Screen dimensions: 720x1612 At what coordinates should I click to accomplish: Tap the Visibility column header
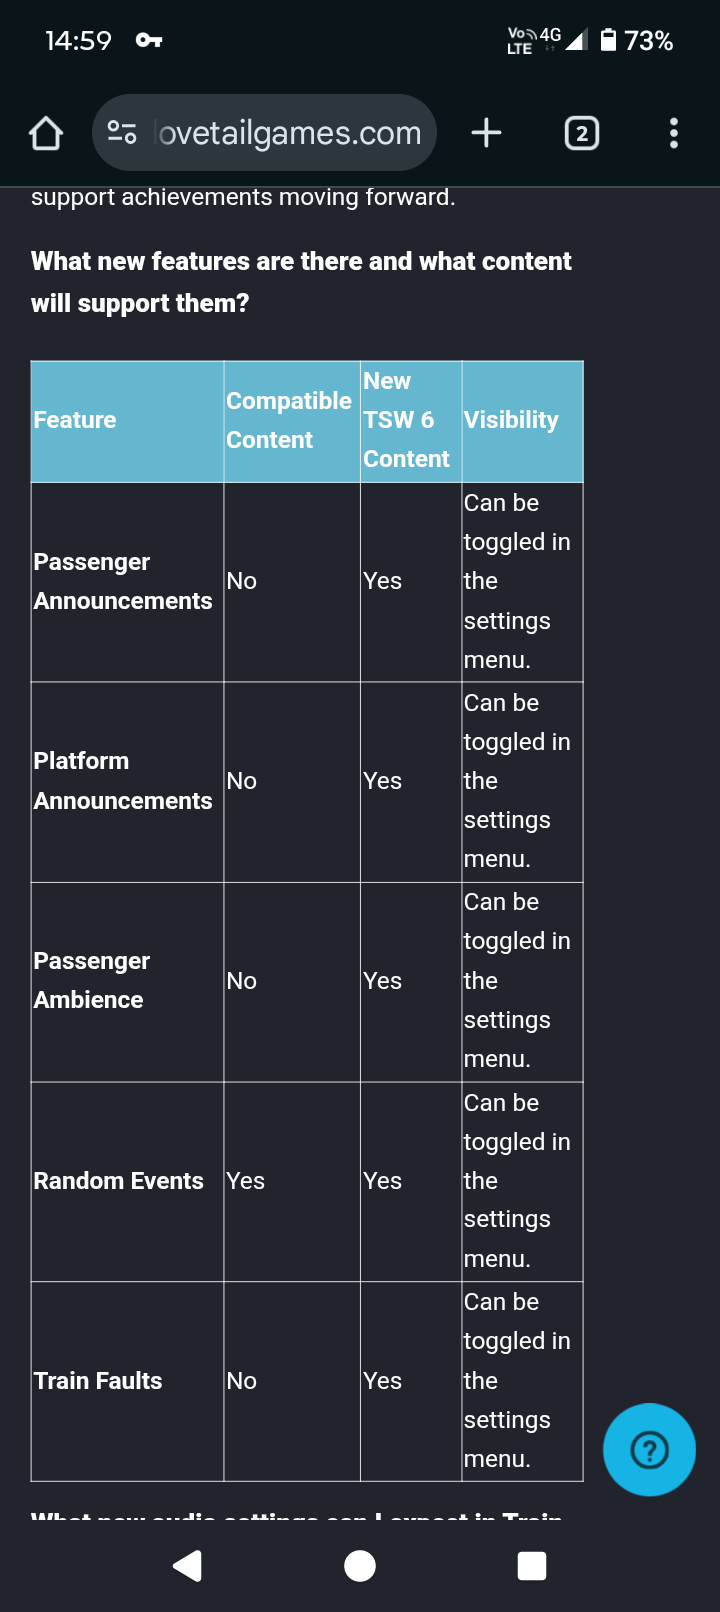[511, 420]
